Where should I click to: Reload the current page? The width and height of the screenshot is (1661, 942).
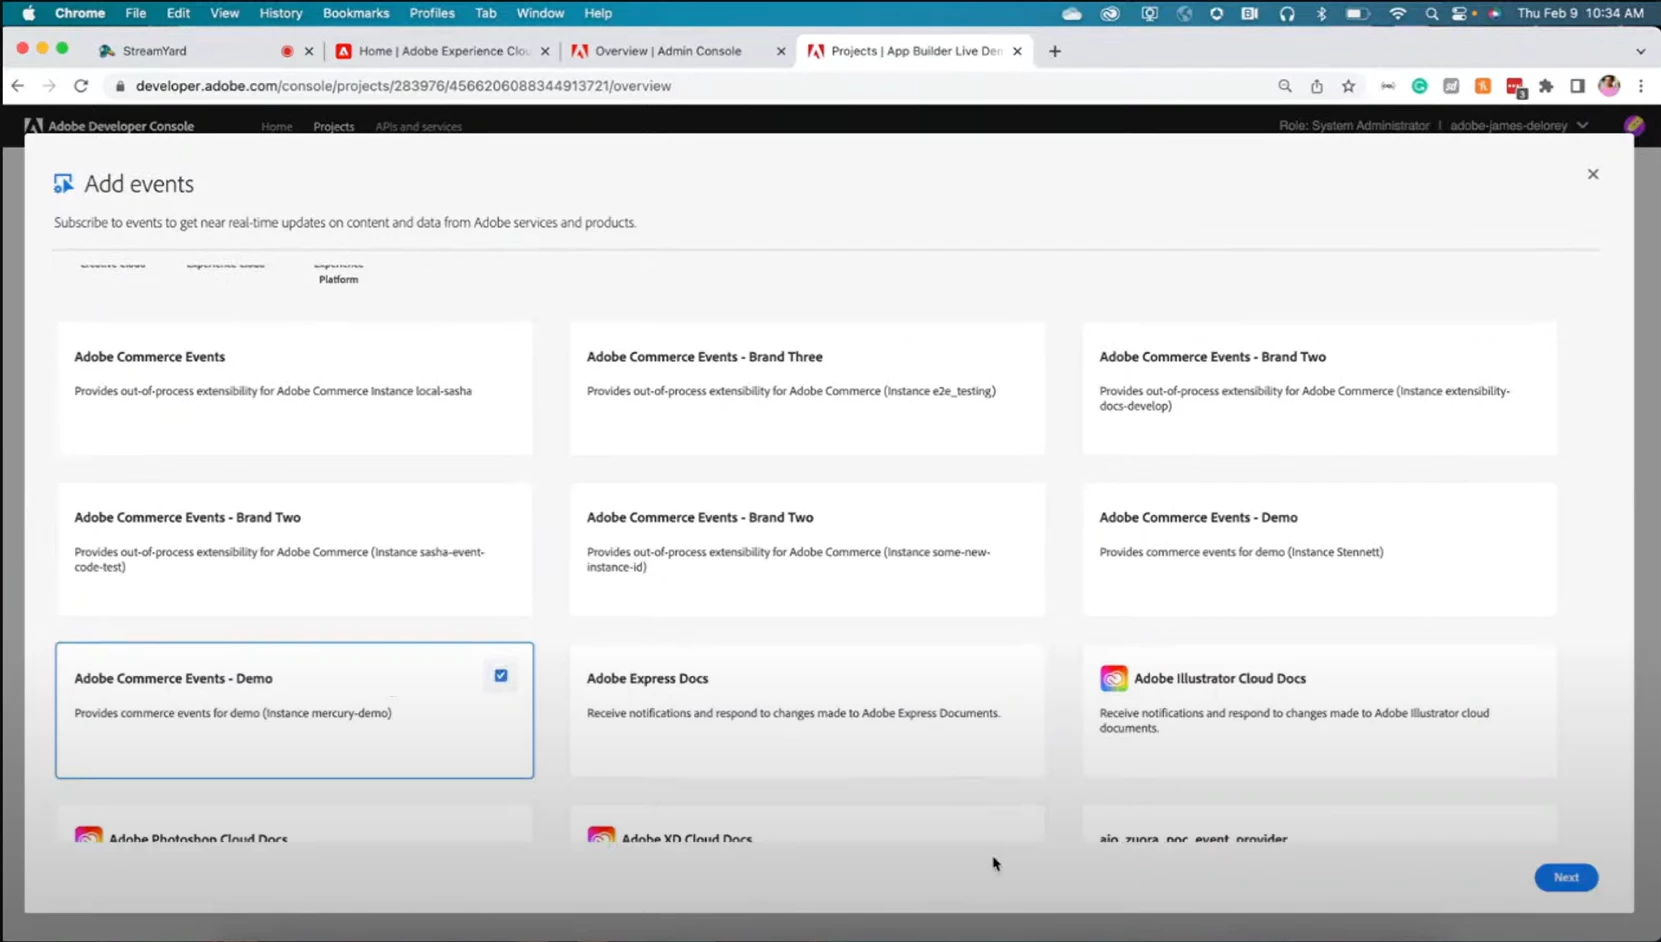[x=81, y=86]
